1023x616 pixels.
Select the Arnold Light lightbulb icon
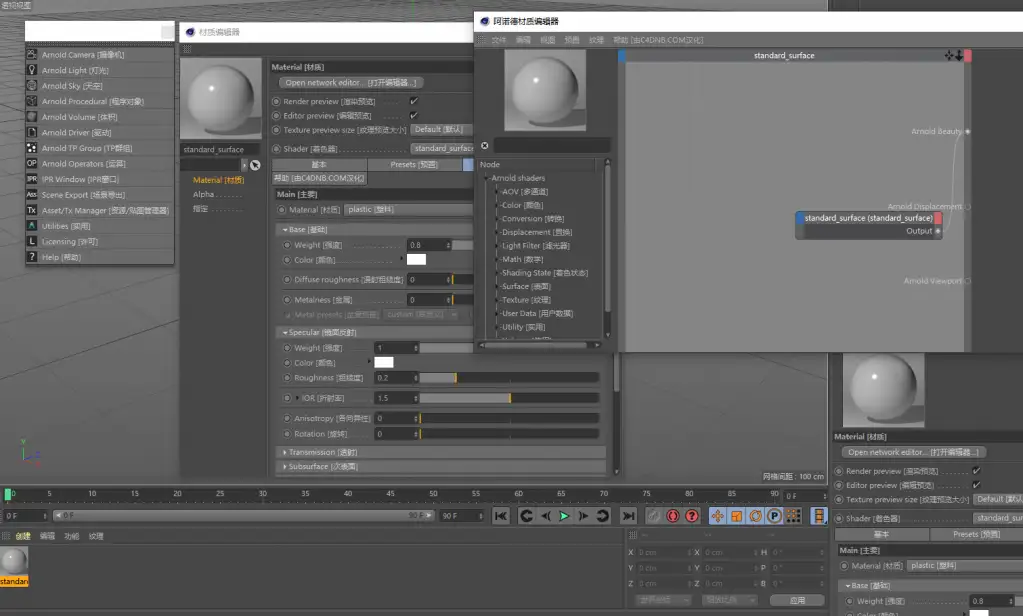pyautogui.click(x=31, y=70)
